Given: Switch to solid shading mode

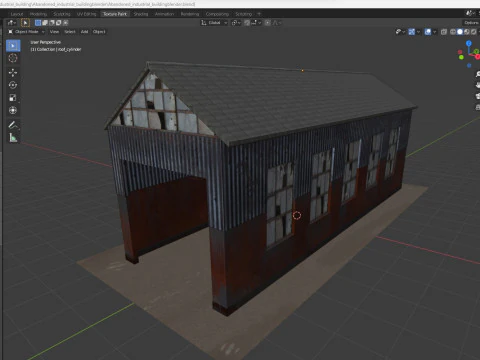Looking at the screenshot, I should pos(460,32).
